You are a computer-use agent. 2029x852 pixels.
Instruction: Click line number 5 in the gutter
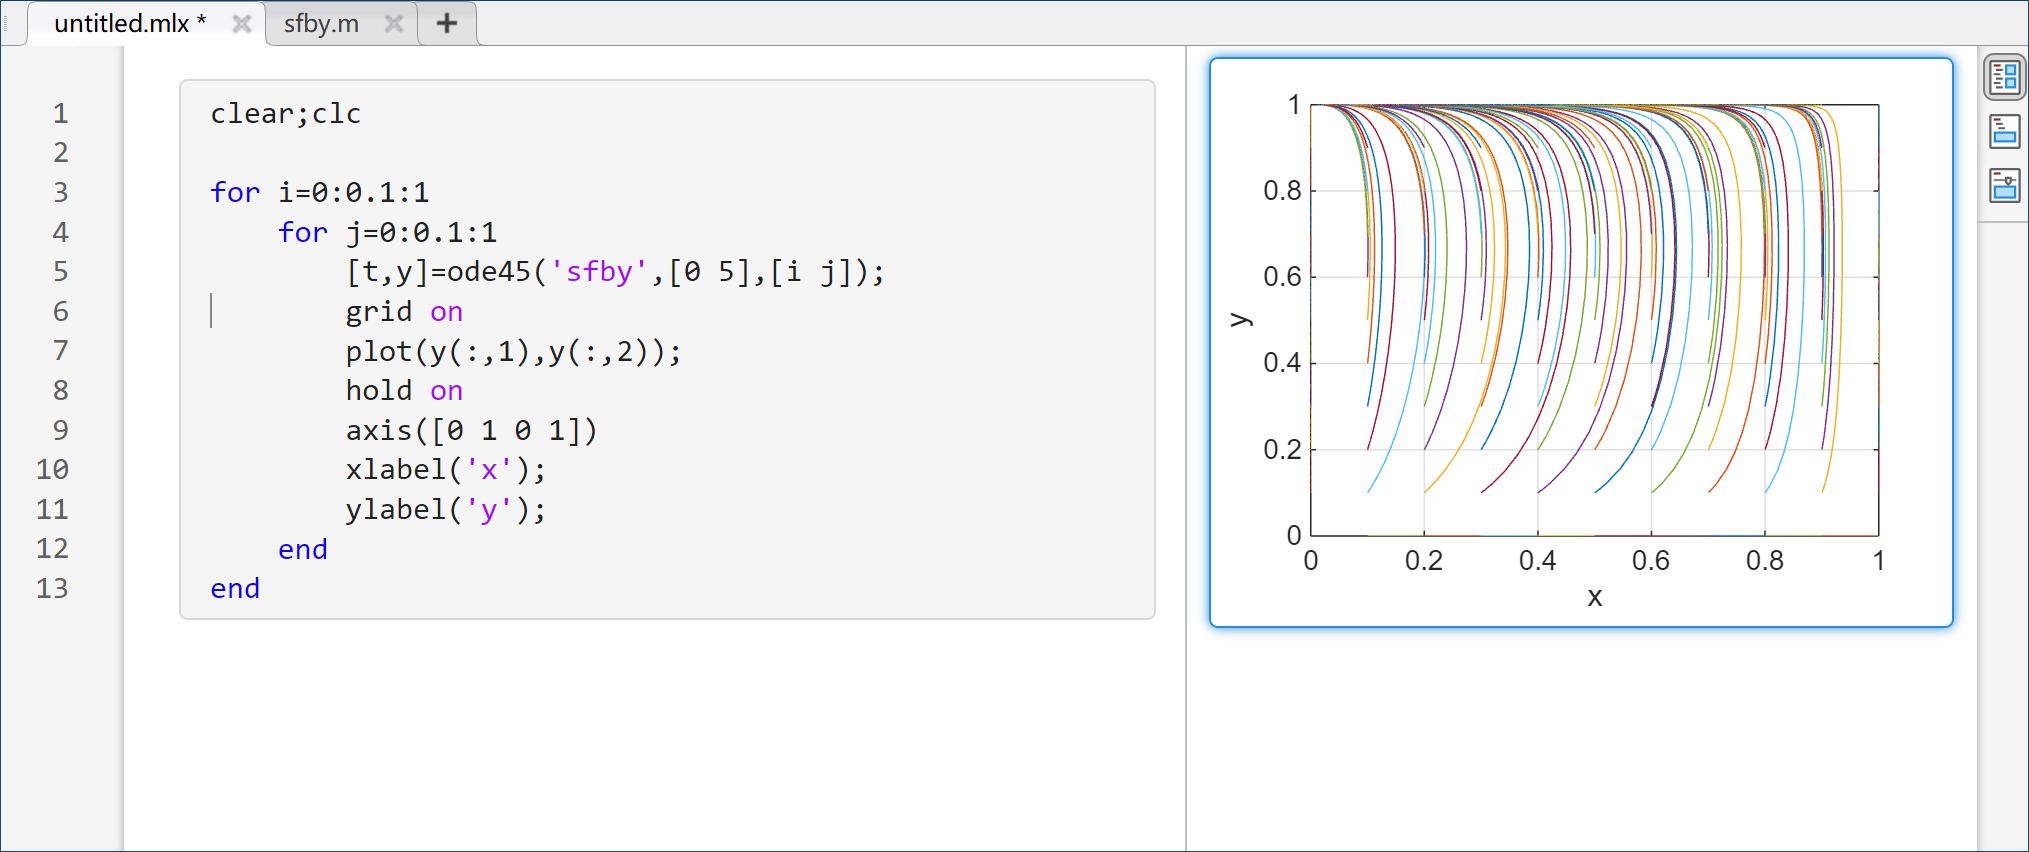tap(61, 272)
